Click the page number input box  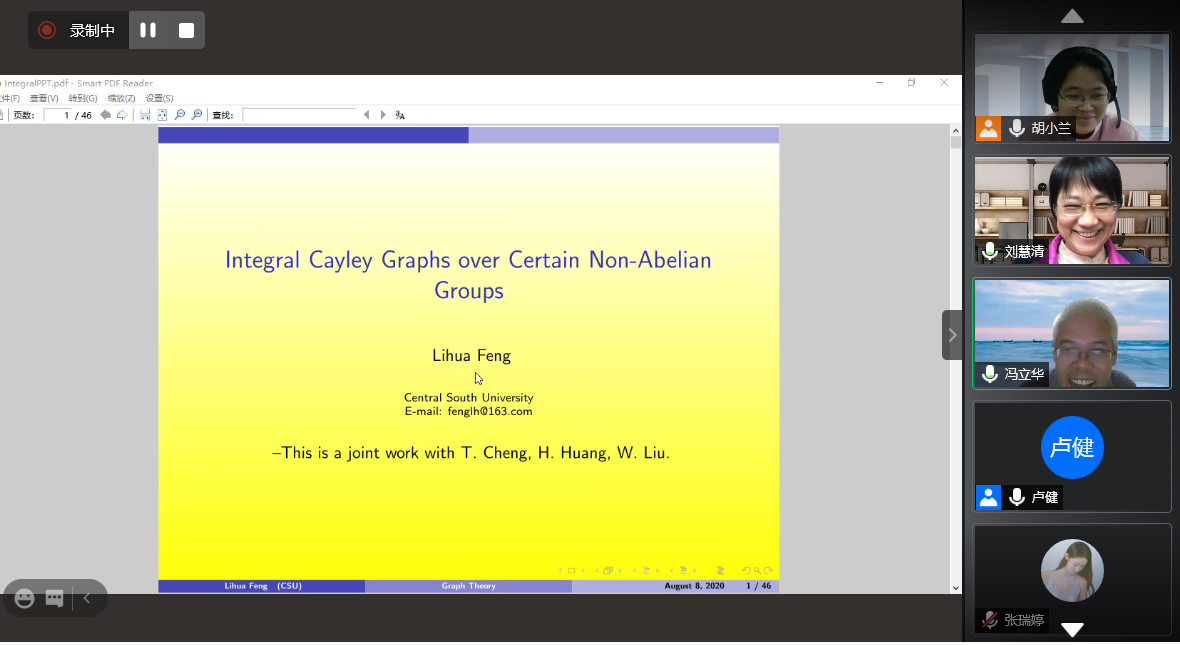68,115
